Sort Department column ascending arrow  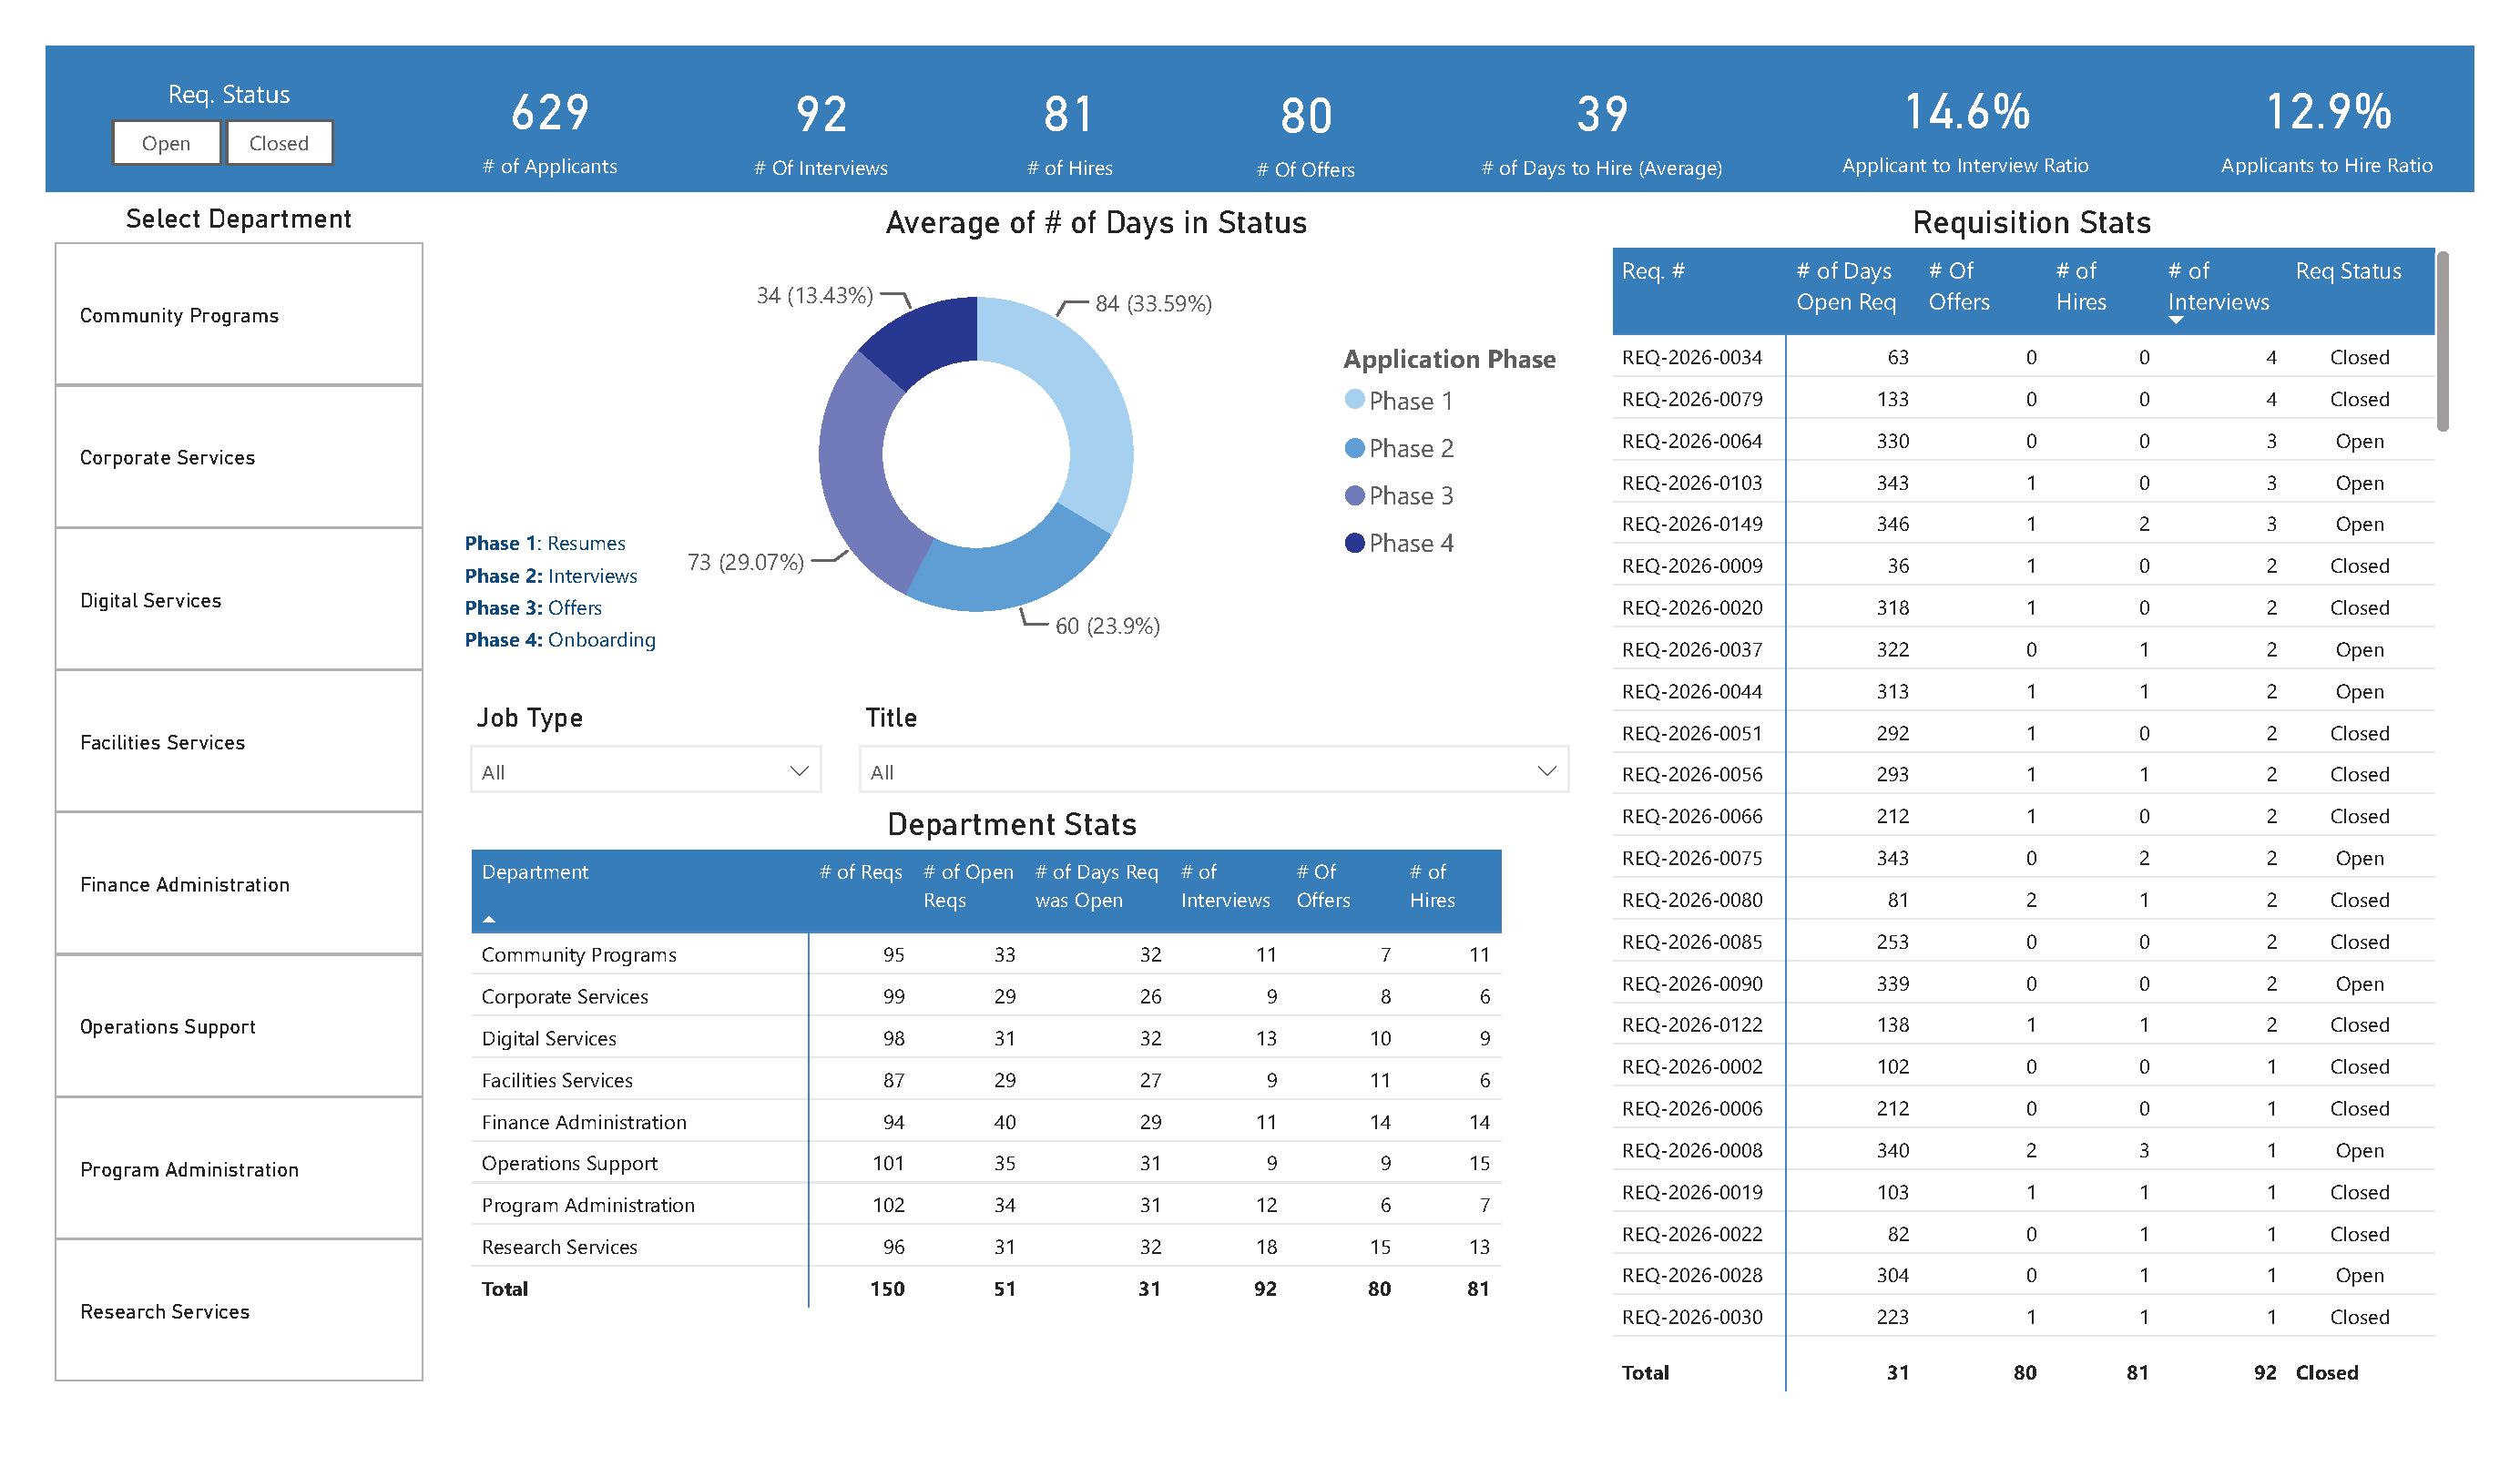click(x=489, y=919)
